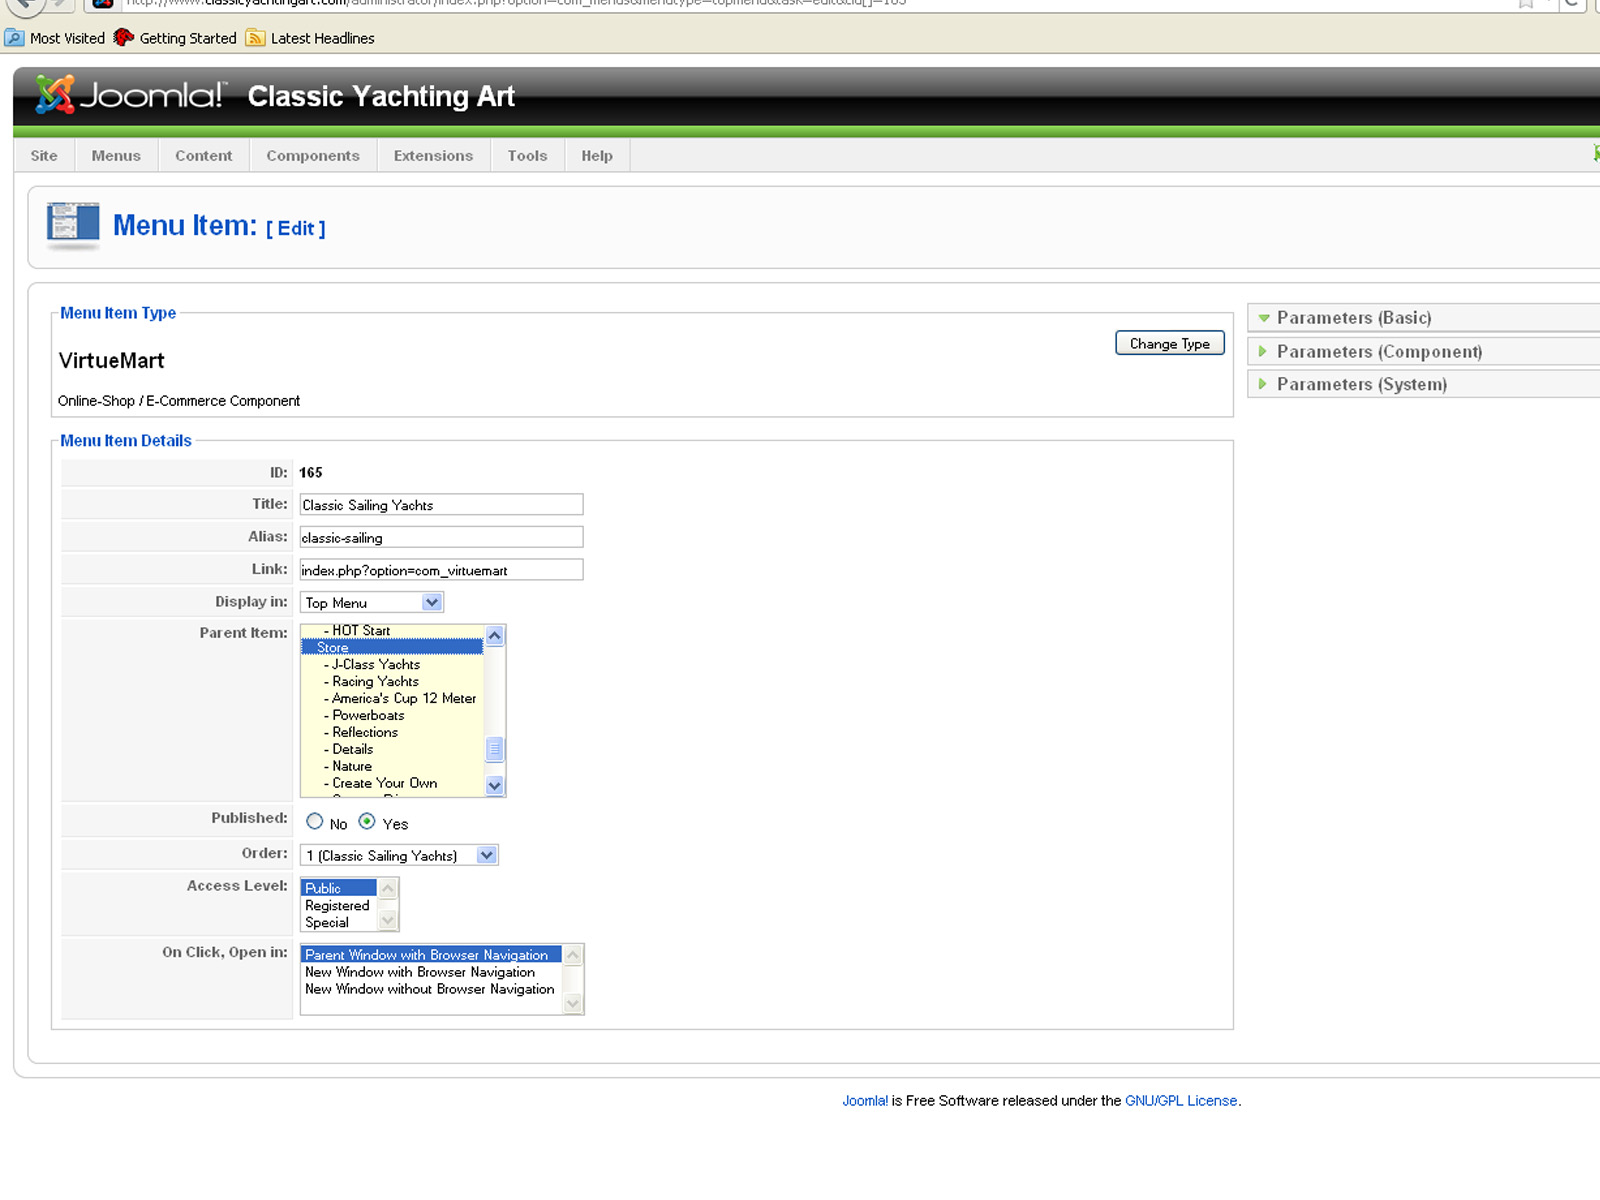The width and height of the screenshot is (1600, 1200).
Task: Click the Menu Item page icon
Action: click(73, 225)
